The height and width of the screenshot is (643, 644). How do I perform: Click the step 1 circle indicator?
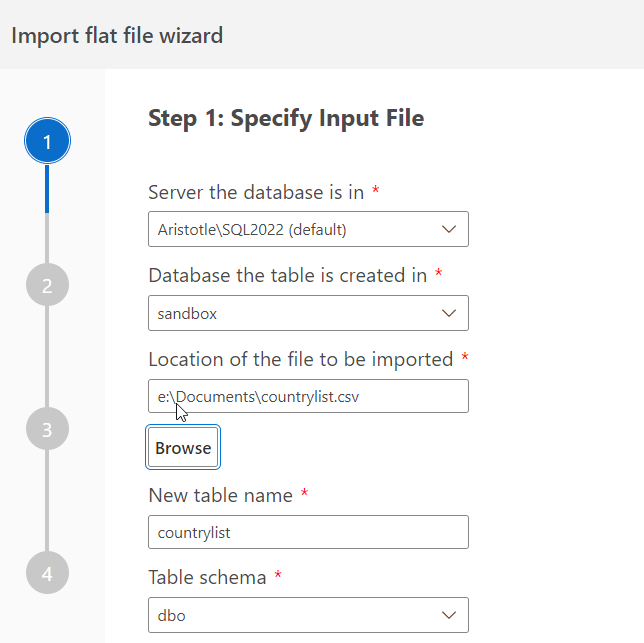pos(47,142)
